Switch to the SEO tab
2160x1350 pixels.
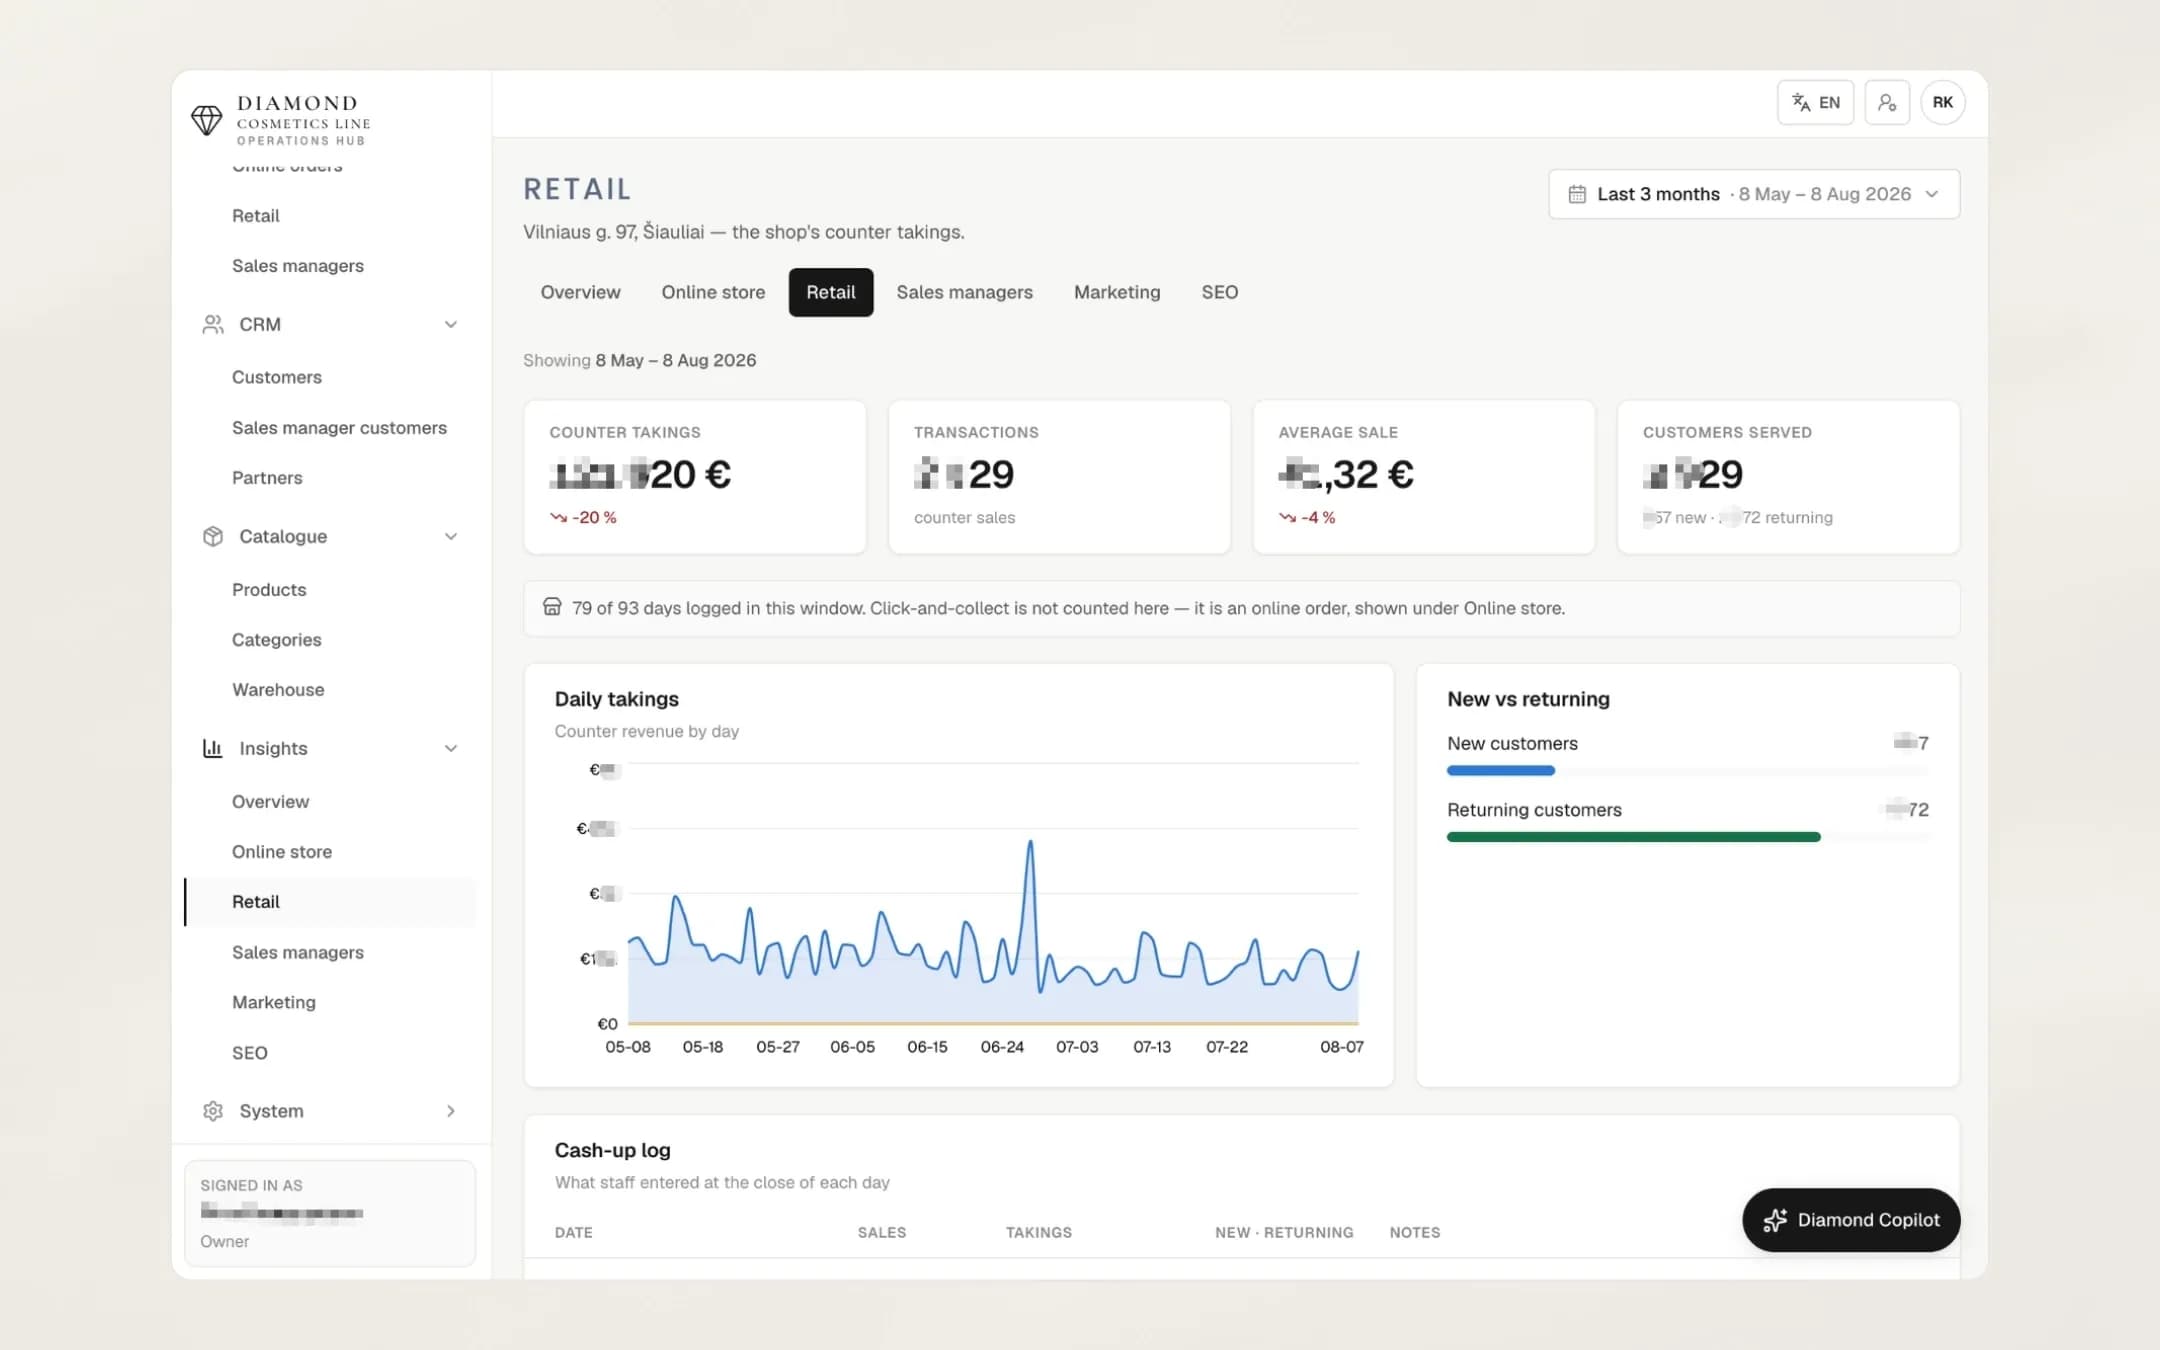coord(1219,292)
